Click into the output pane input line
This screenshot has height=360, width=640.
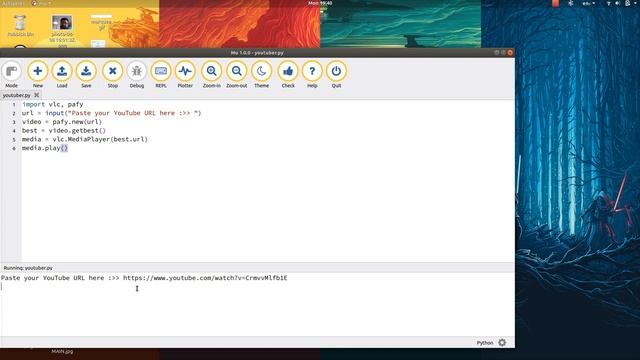(x=257, y=287)
